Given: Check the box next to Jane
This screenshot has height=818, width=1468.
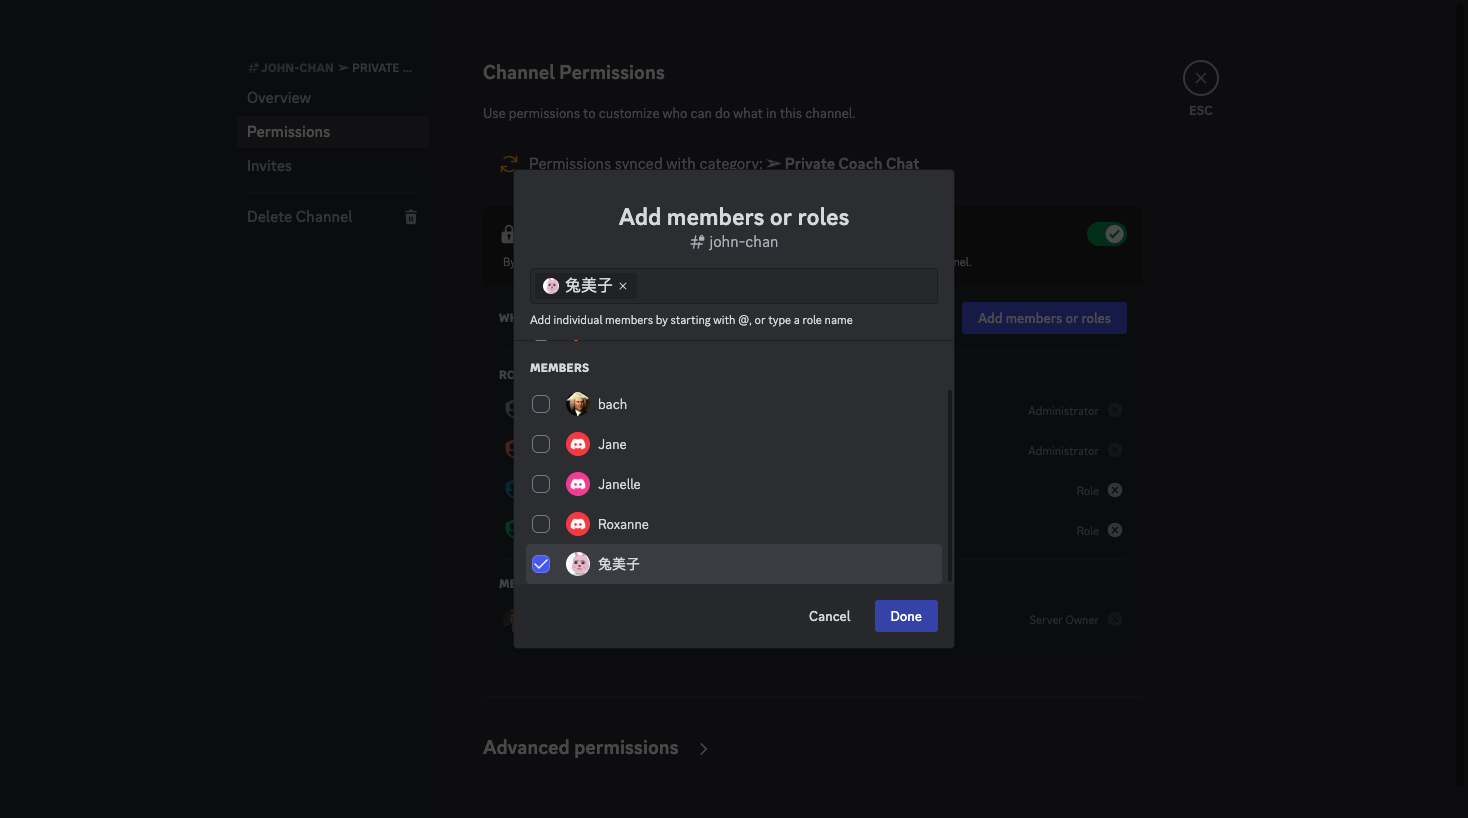Looking at the screenshot, I should (541, 444).
